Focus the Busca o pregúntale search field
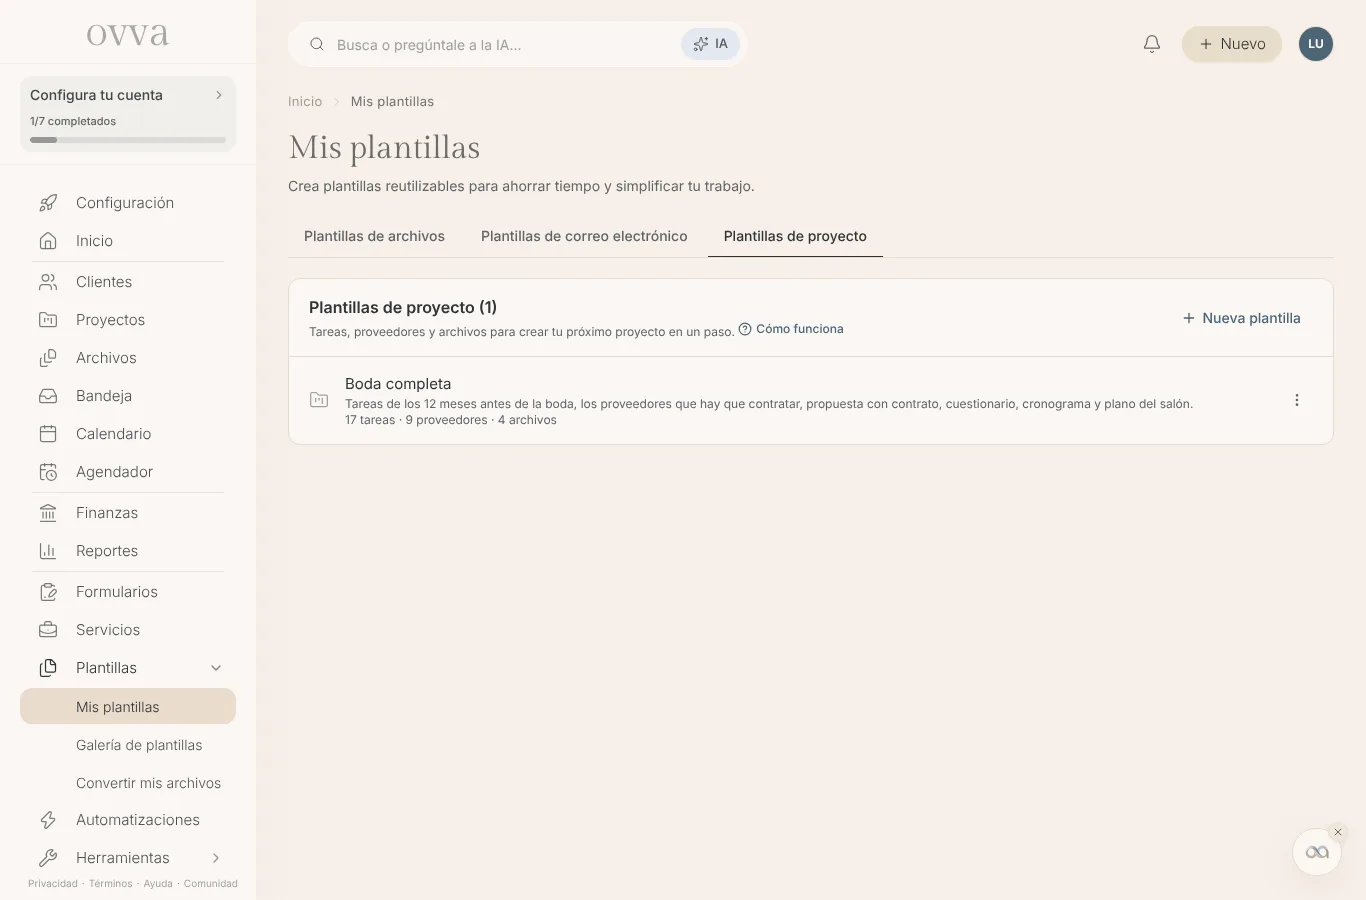 (500, 45)
